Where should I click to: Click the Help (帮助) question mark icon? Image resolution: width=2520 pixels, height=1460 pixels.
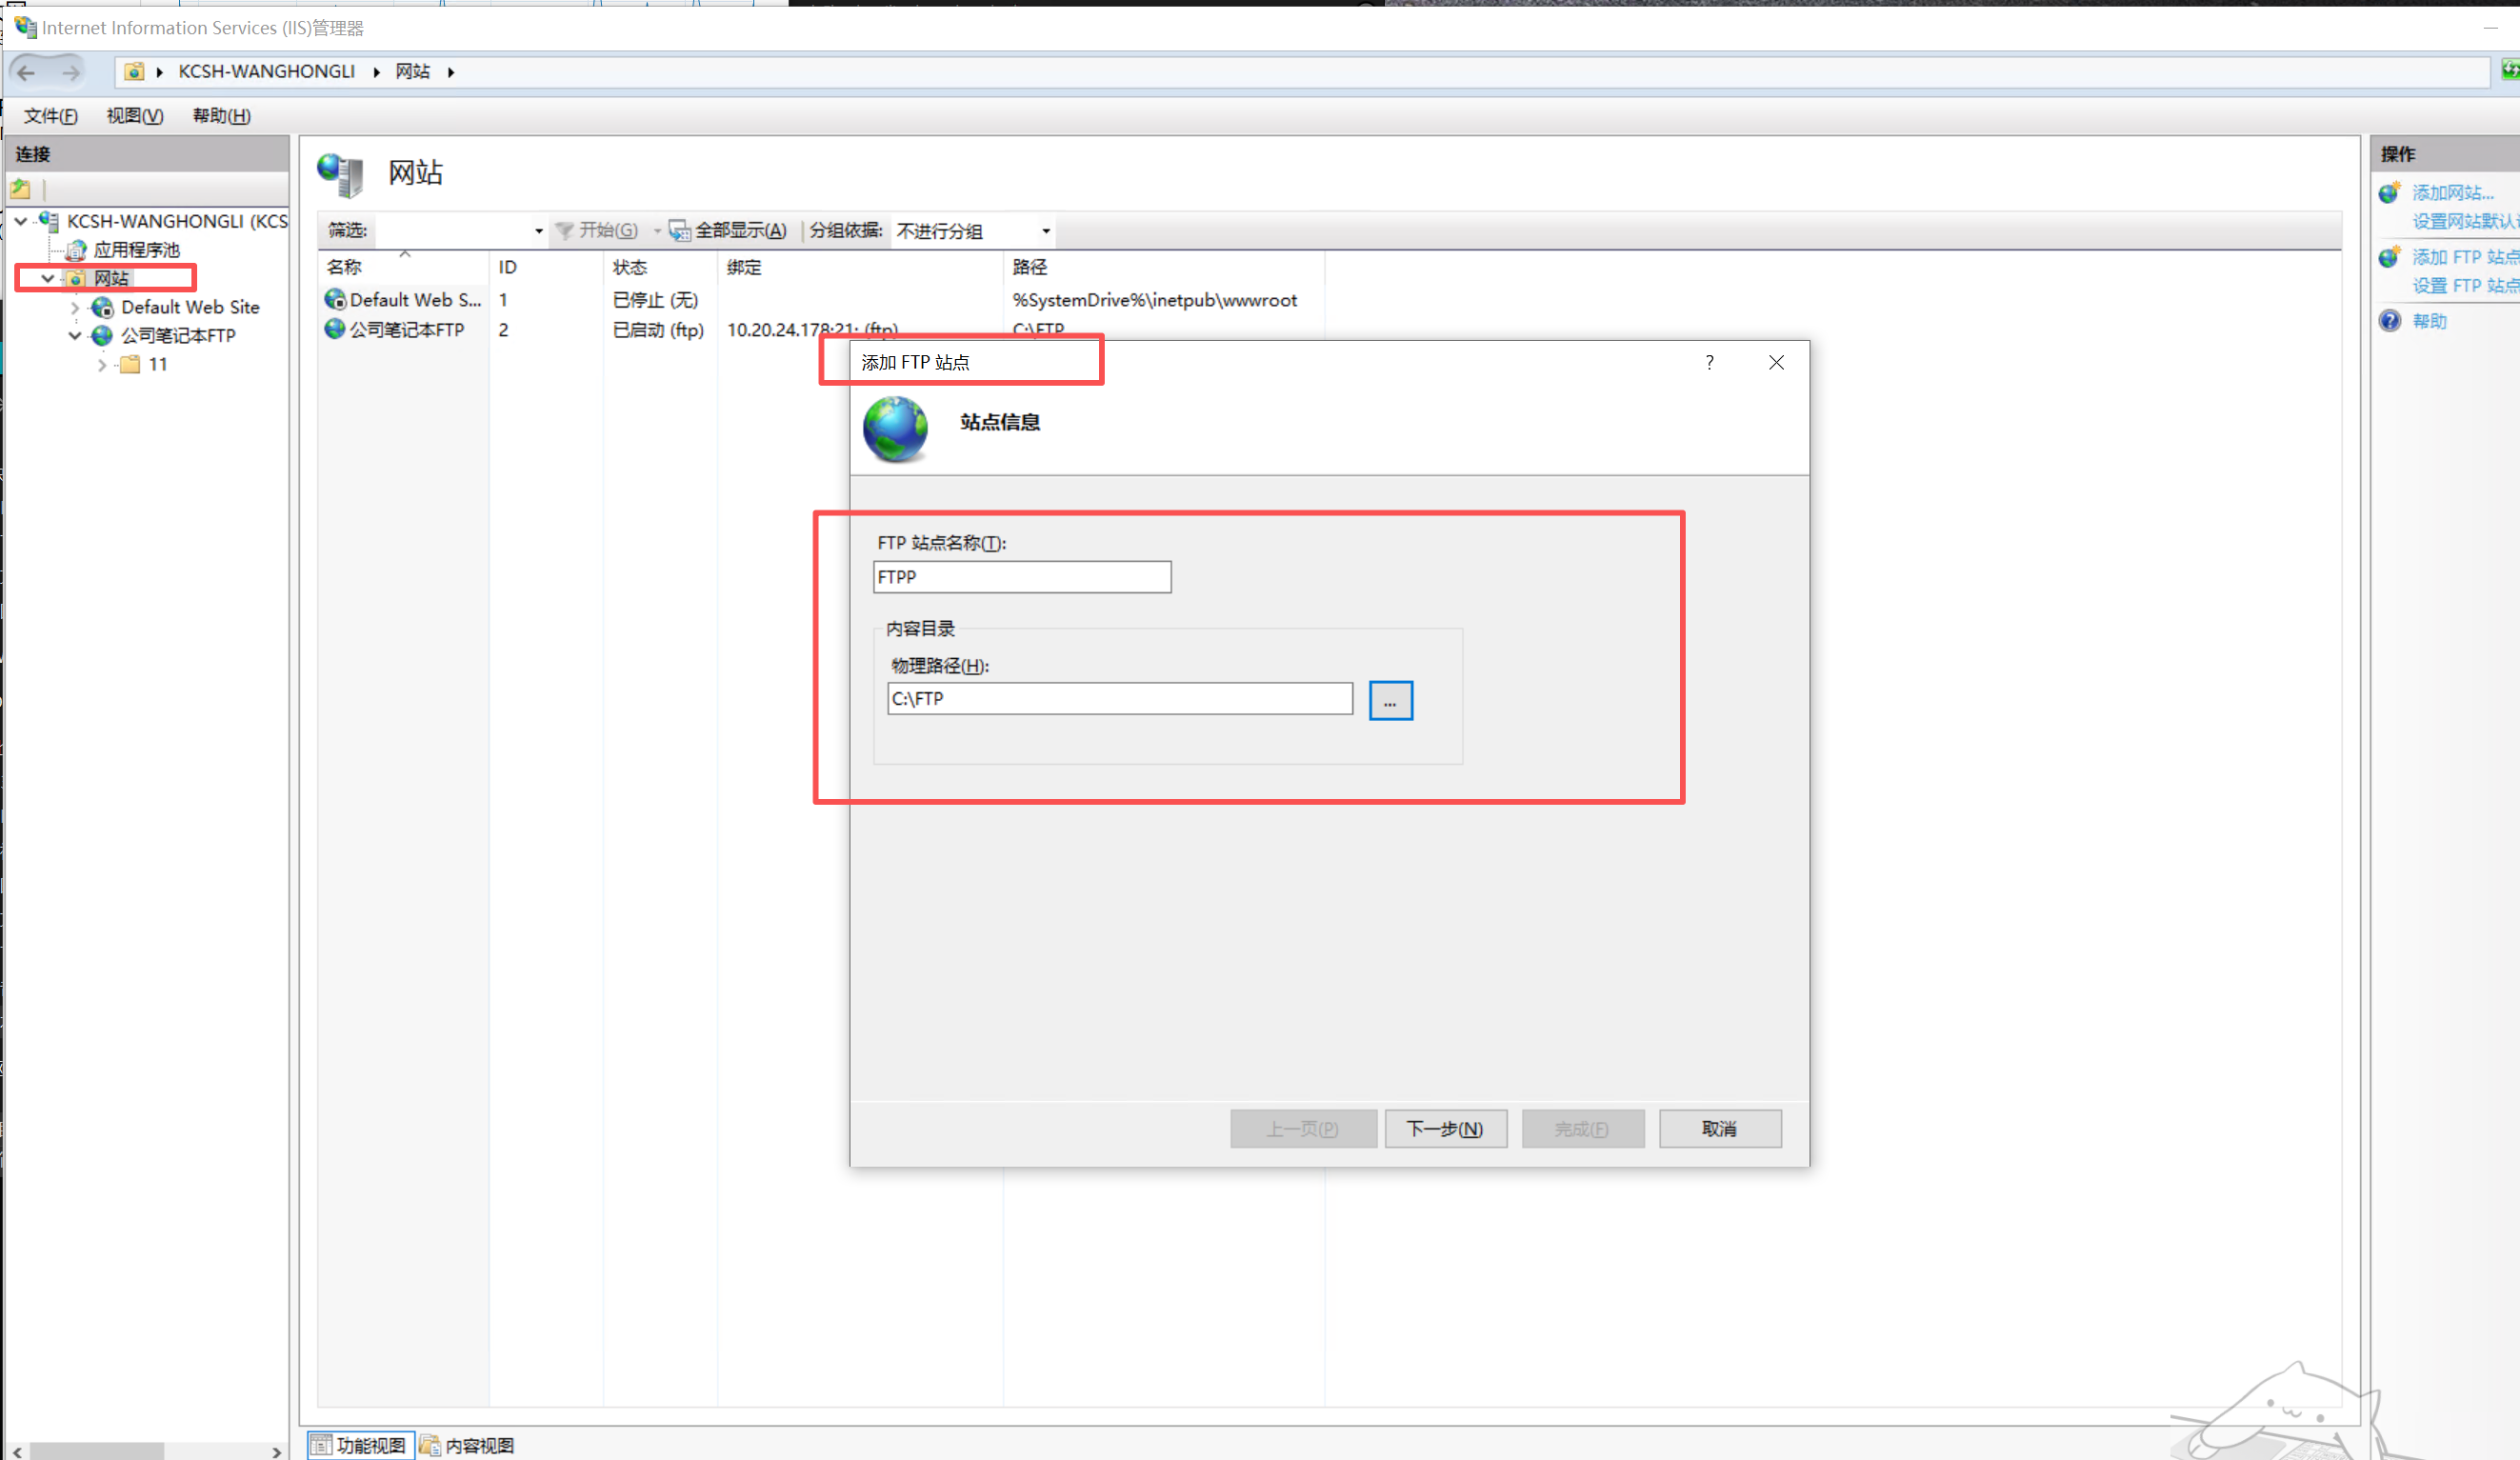(x=2389, y=321)
